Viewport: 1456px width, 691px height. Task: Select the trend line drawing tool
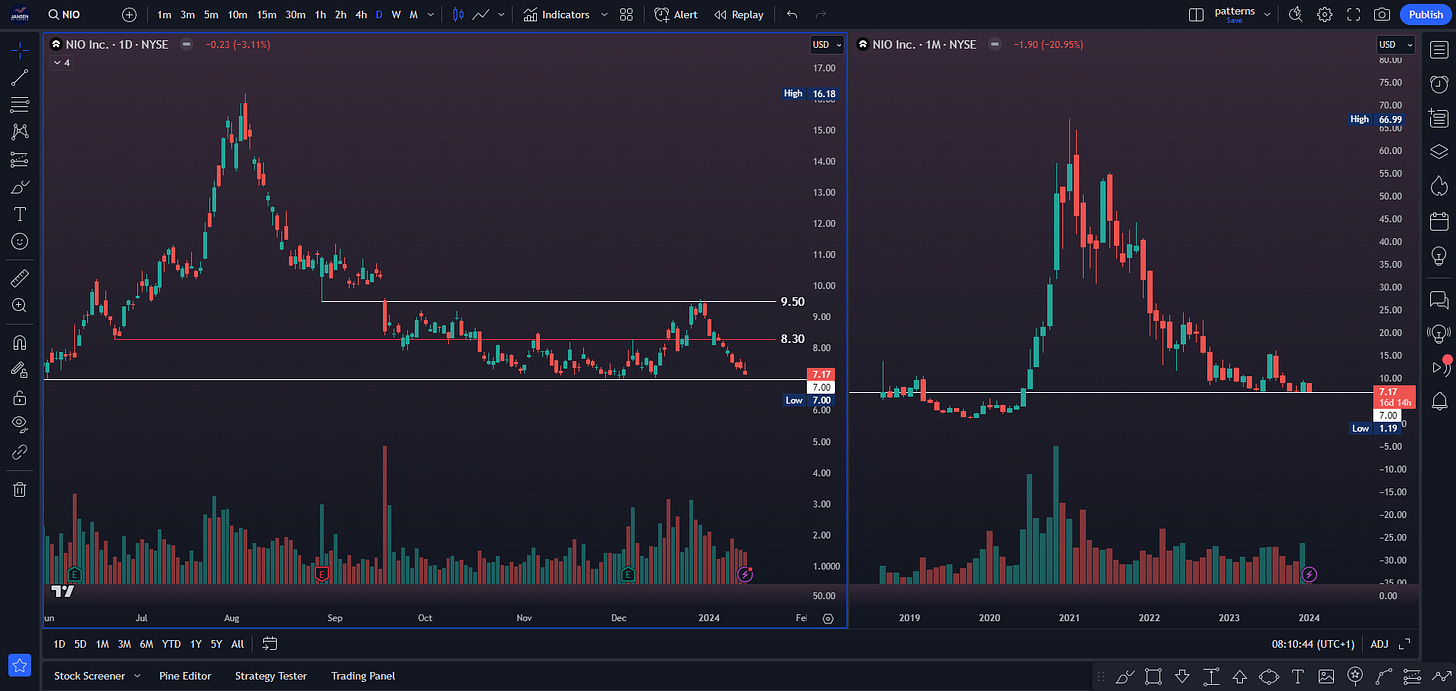point(20,77)
